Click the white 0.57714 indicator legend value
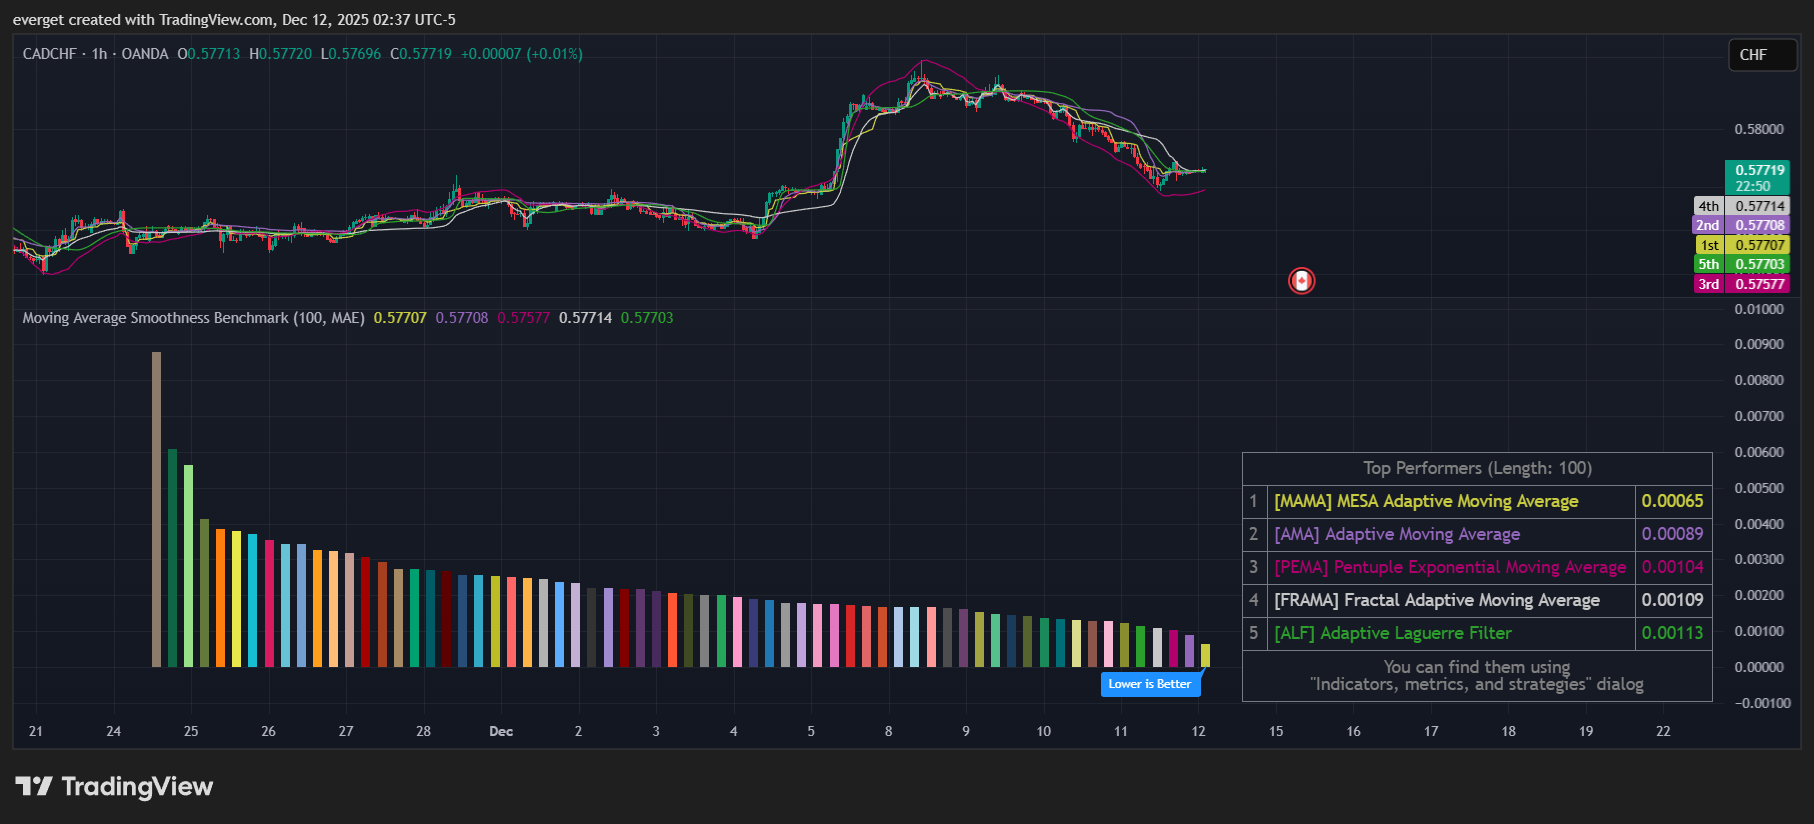The image size is (1814, 824). coord(586,318)
